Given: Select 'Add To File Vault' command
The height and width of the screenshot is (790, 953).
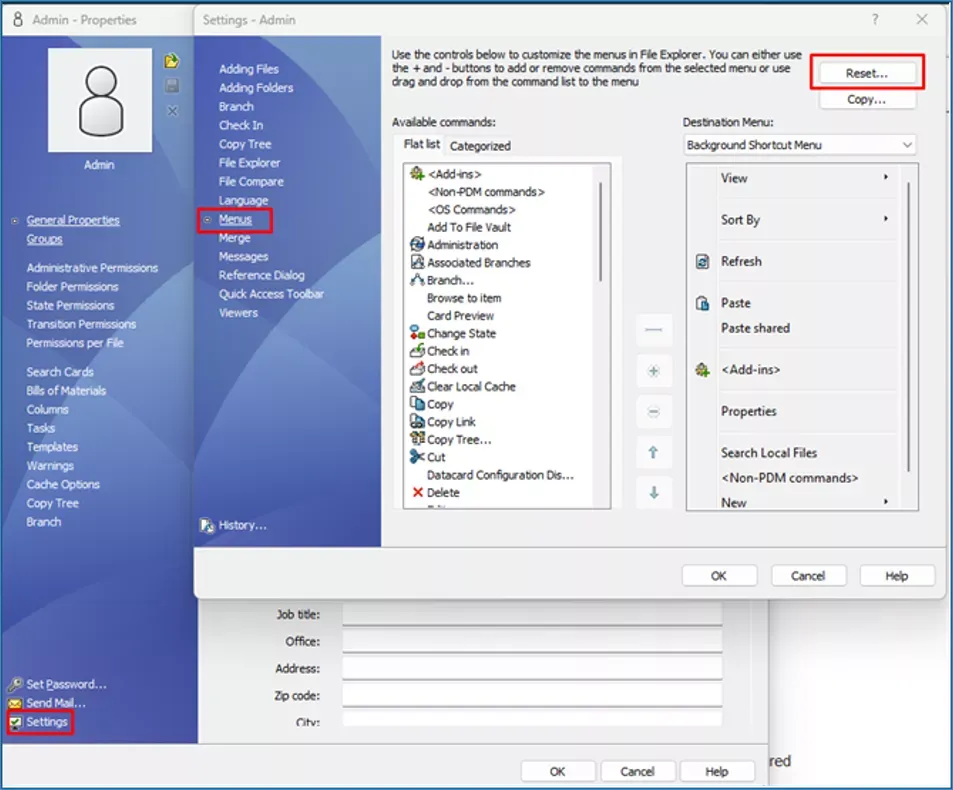Looking at the screenshot, I should coord(469,227).
